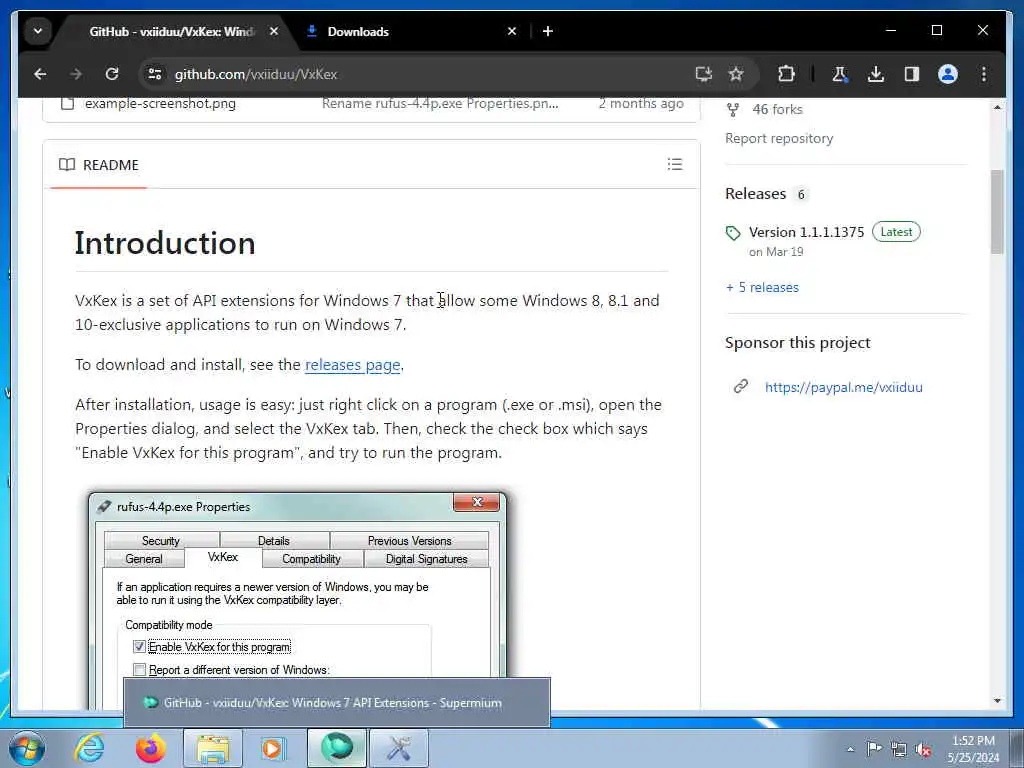Click the install app icon in address bar
1024x768 pixels.
(x=703, y=74)
